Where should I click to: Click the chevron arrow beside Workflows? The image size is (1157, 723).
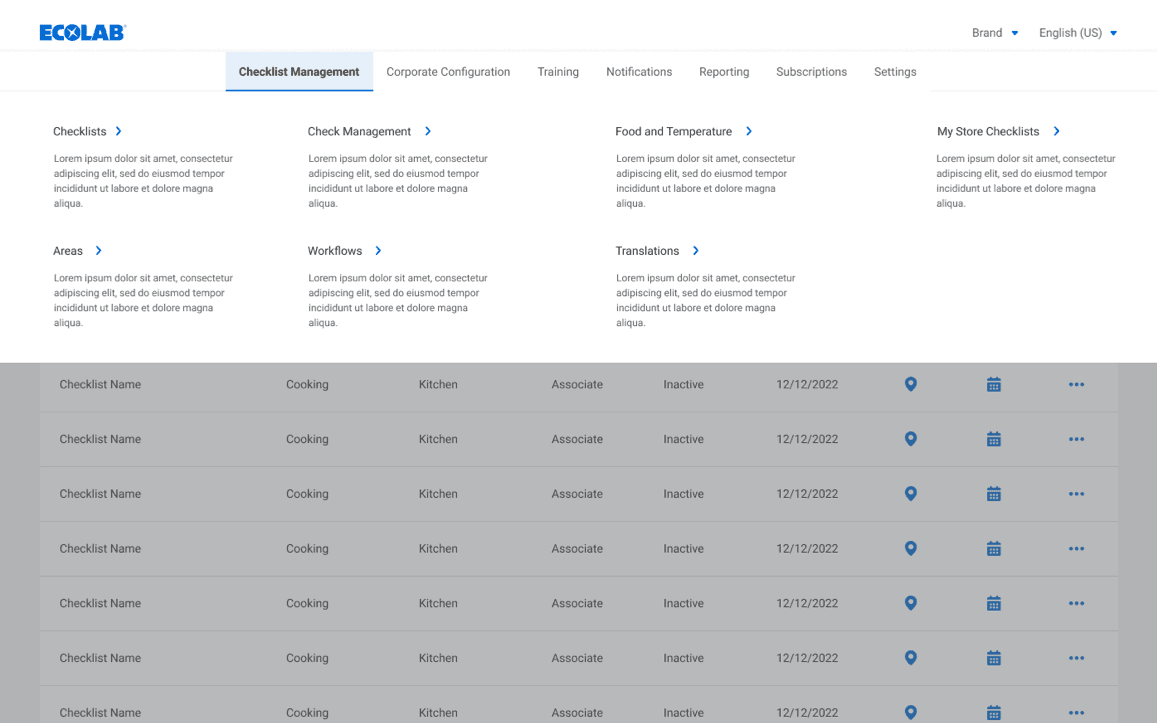point(378,251)
